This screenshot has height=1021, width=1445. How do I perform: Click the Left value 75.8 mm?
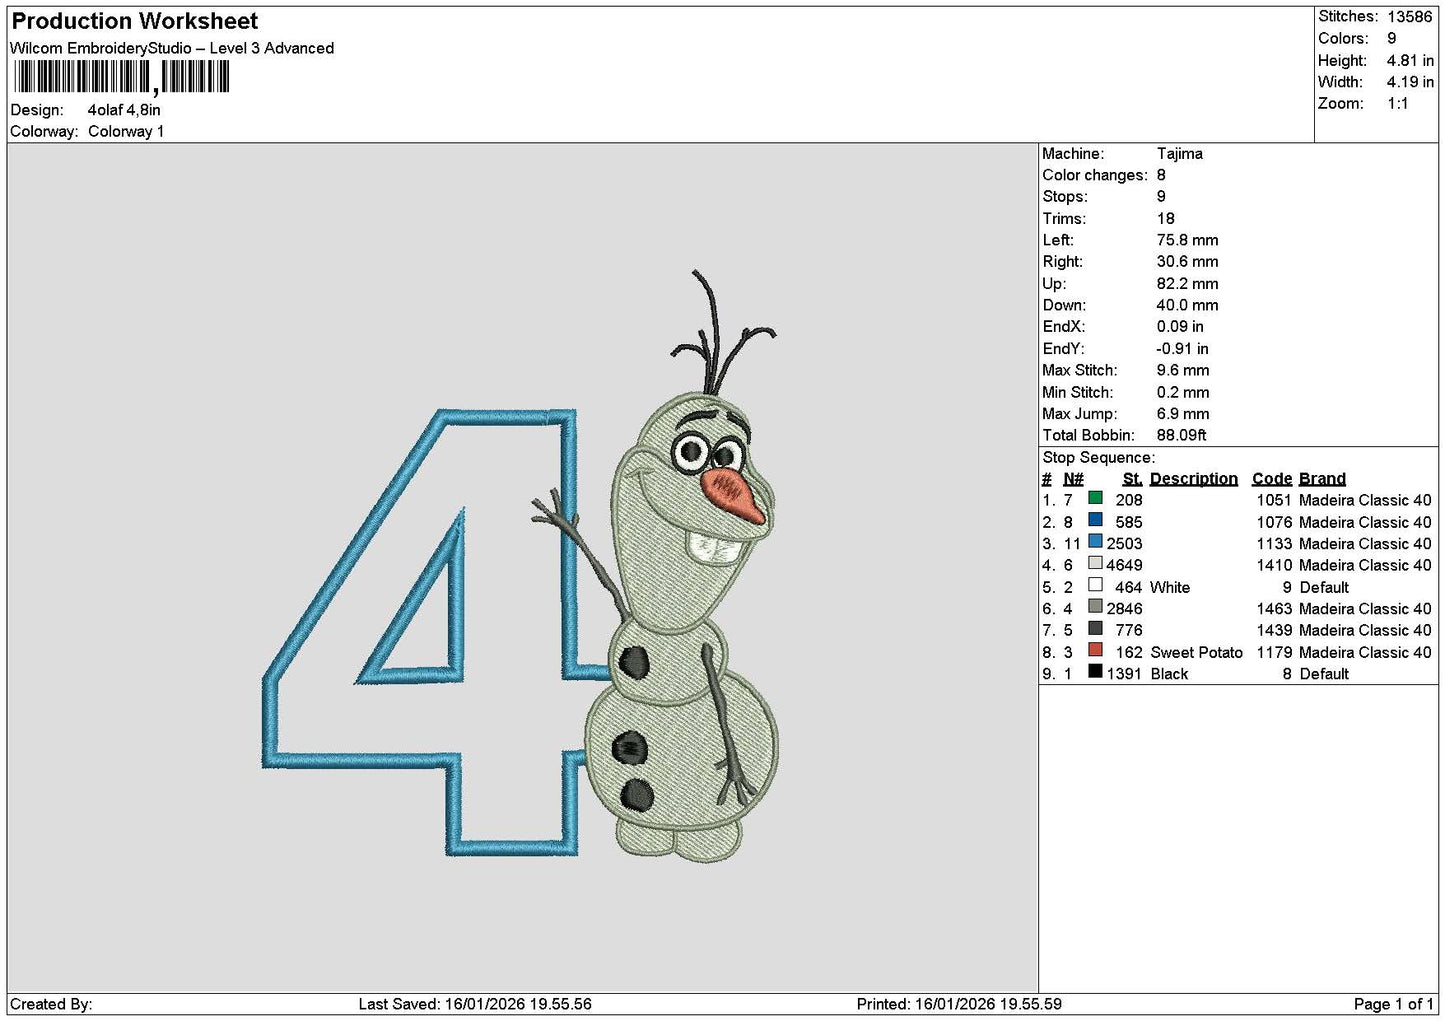click(1187, 240)
